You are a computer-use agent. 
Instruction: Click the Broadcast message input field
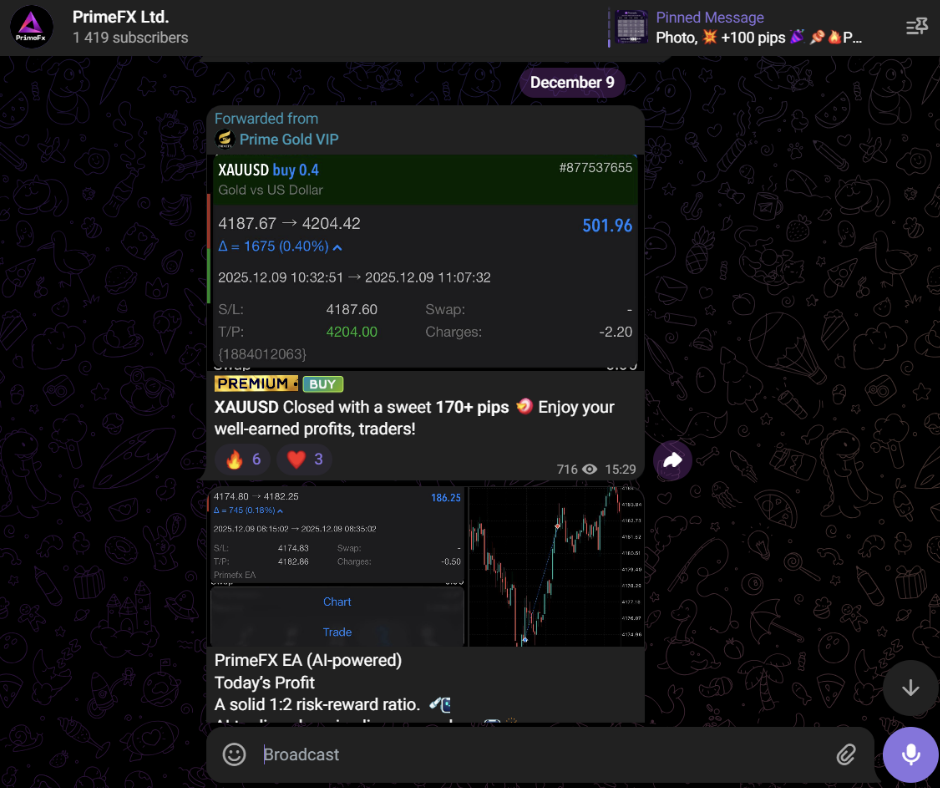coord(450,754)
